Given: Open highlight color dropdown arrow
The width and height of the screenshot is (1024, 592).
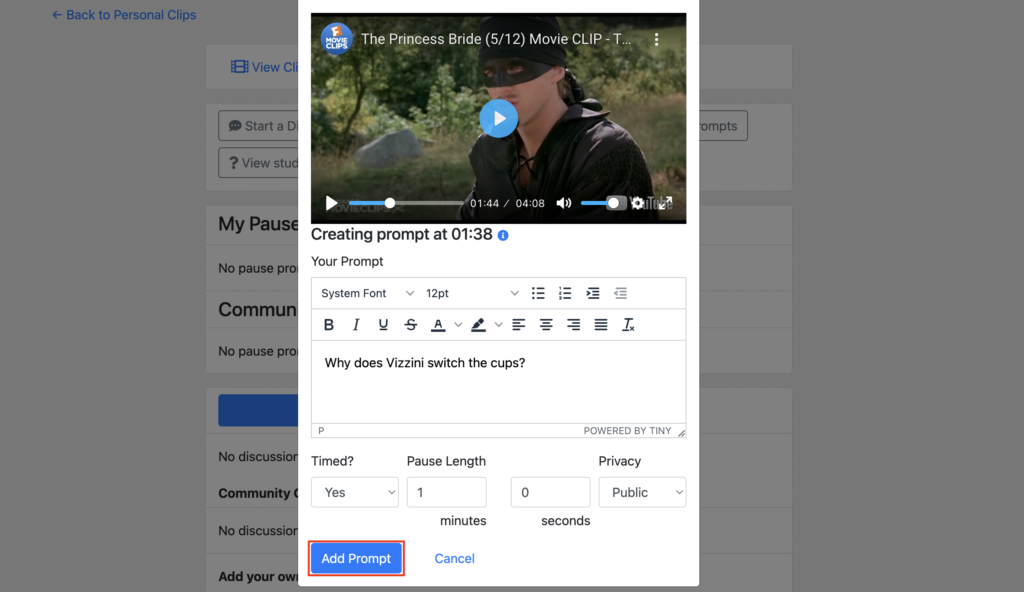Looking at the screenshot, I should tap(498, 325).
